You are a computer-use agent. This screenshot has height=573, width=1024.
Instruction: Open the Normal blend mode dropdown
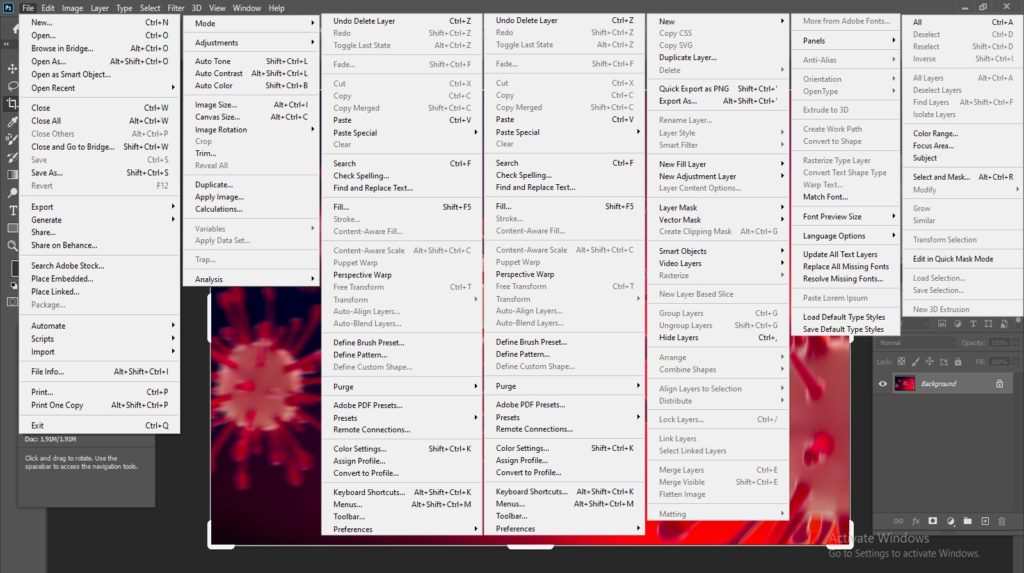[x=914, y=342]
